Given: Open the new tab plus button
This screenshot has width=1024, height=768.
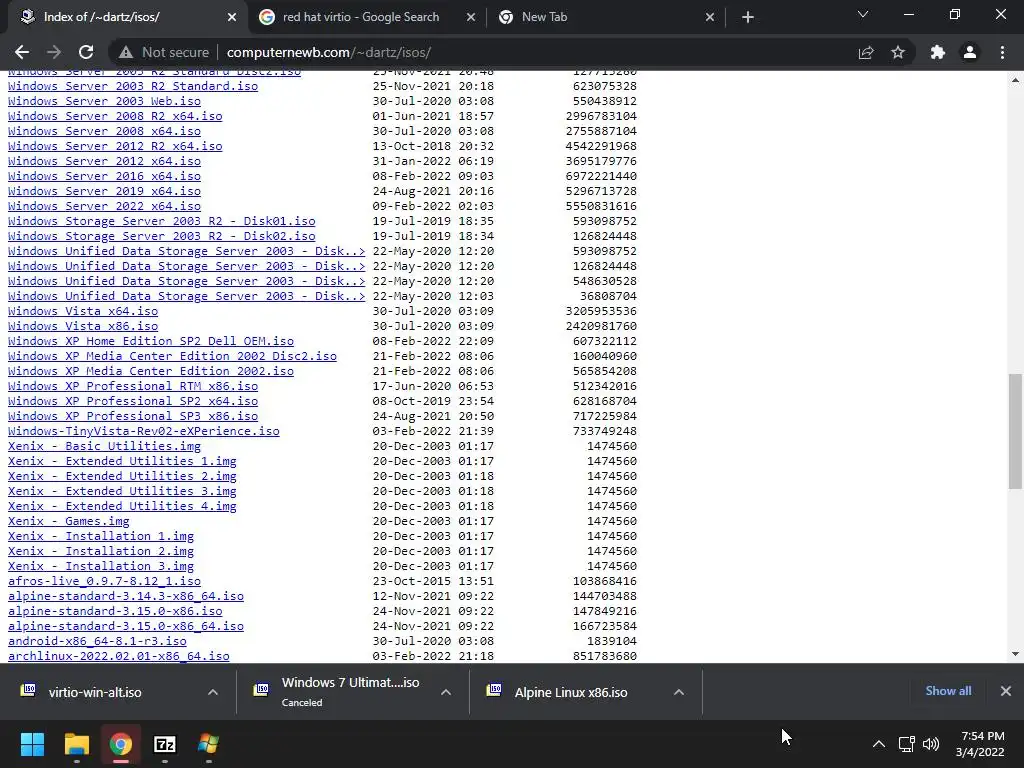Looking at the screenshot, I should coord(748,17).
